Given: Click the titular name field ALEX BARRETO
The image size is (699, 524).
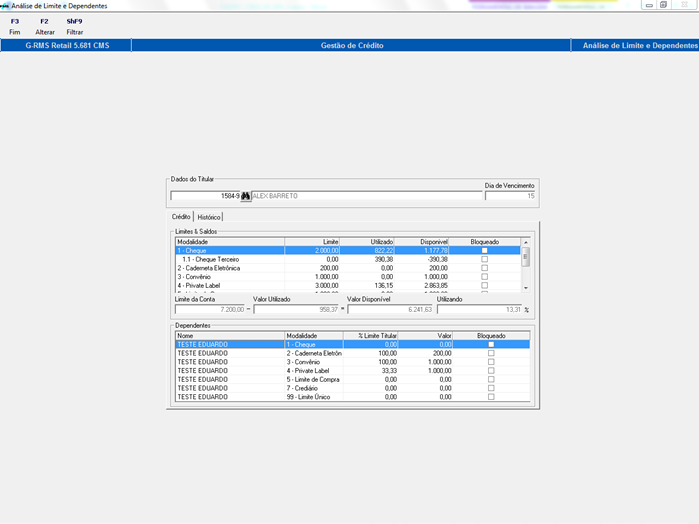Looking at the screenshot, I should pyautogui.click(x=366, y=196).
